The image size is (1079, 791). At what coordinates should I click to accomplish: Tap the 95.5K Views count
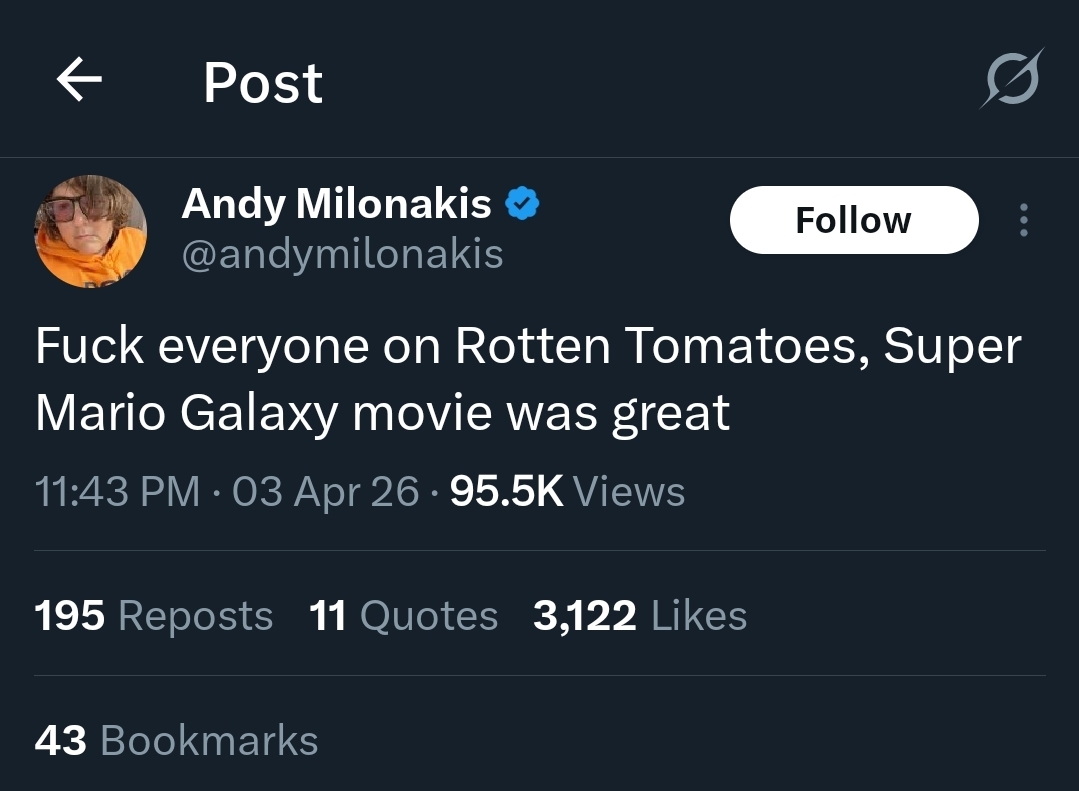click(x=567, y=492)
